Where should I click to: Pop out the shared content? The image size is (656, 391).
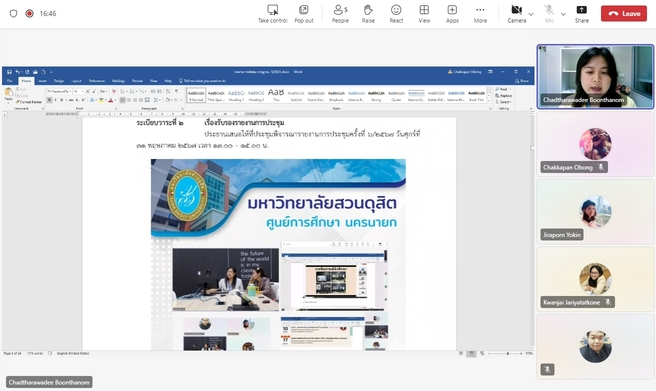pyautogui.click(x=304, y=10)
